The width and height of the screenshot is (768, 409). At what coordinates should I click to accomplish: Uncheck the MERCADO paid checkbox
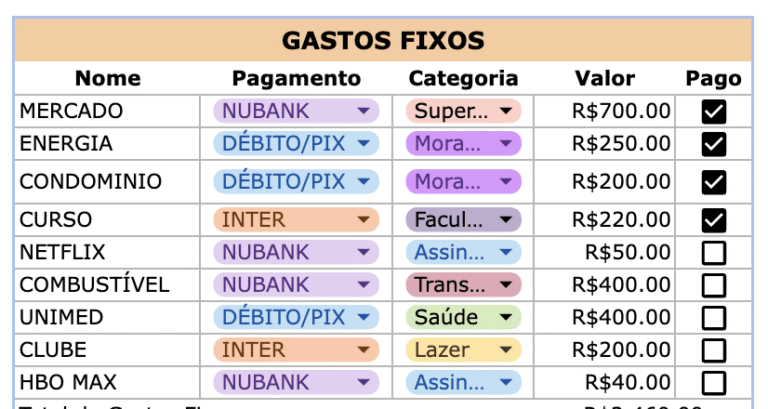click(x=713, y=112)
